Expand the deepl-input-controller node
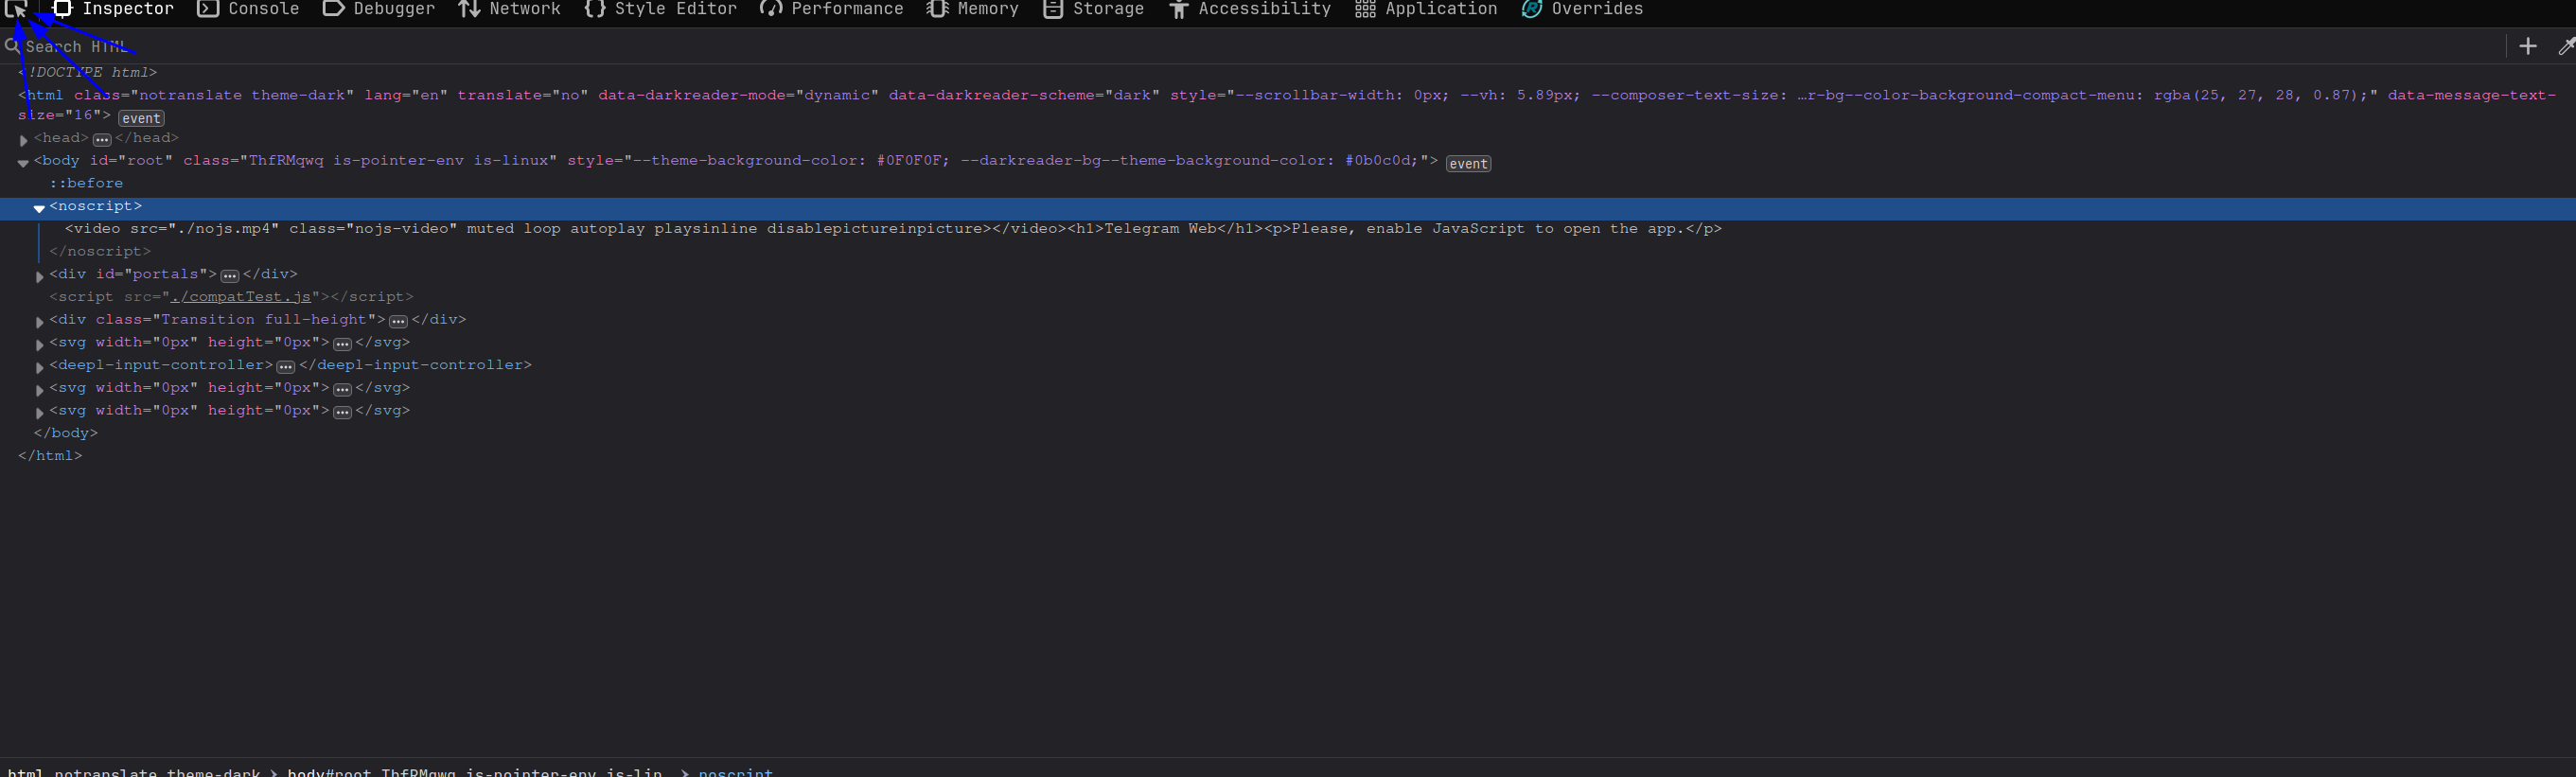The image size is (2576, 777). tap(39, 367)
